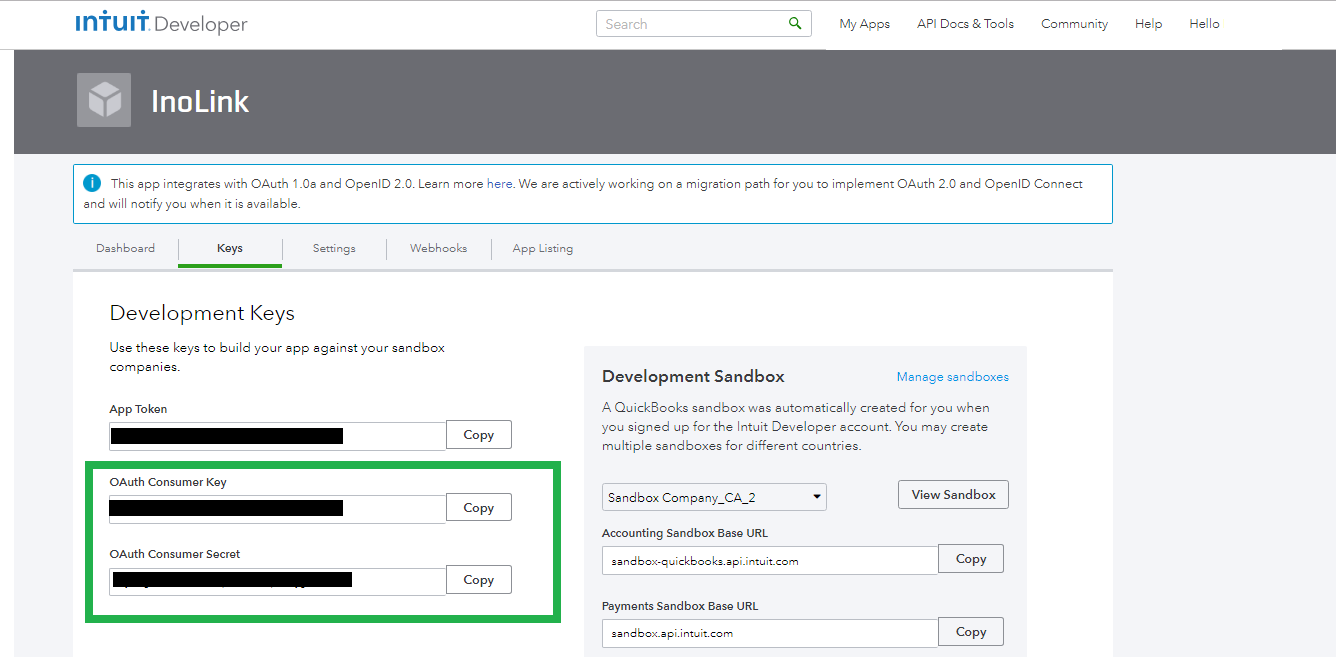Click the blue info icon in banner
The width and height of the screenshot is (1336, 657).
pos(92,183)
